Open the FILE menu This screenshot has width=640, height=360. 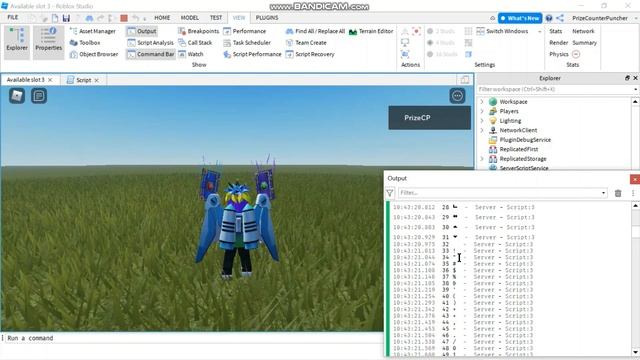(x=13, y=18)
